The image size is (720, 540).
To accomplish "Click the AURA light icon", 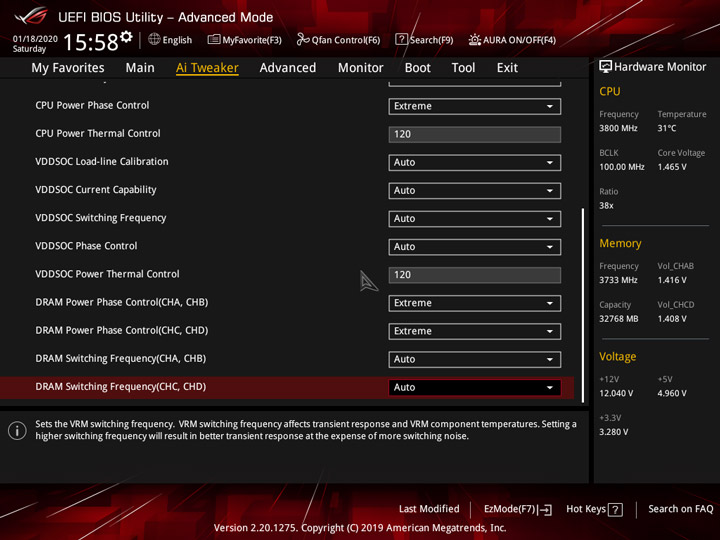I will click(474, 40).
